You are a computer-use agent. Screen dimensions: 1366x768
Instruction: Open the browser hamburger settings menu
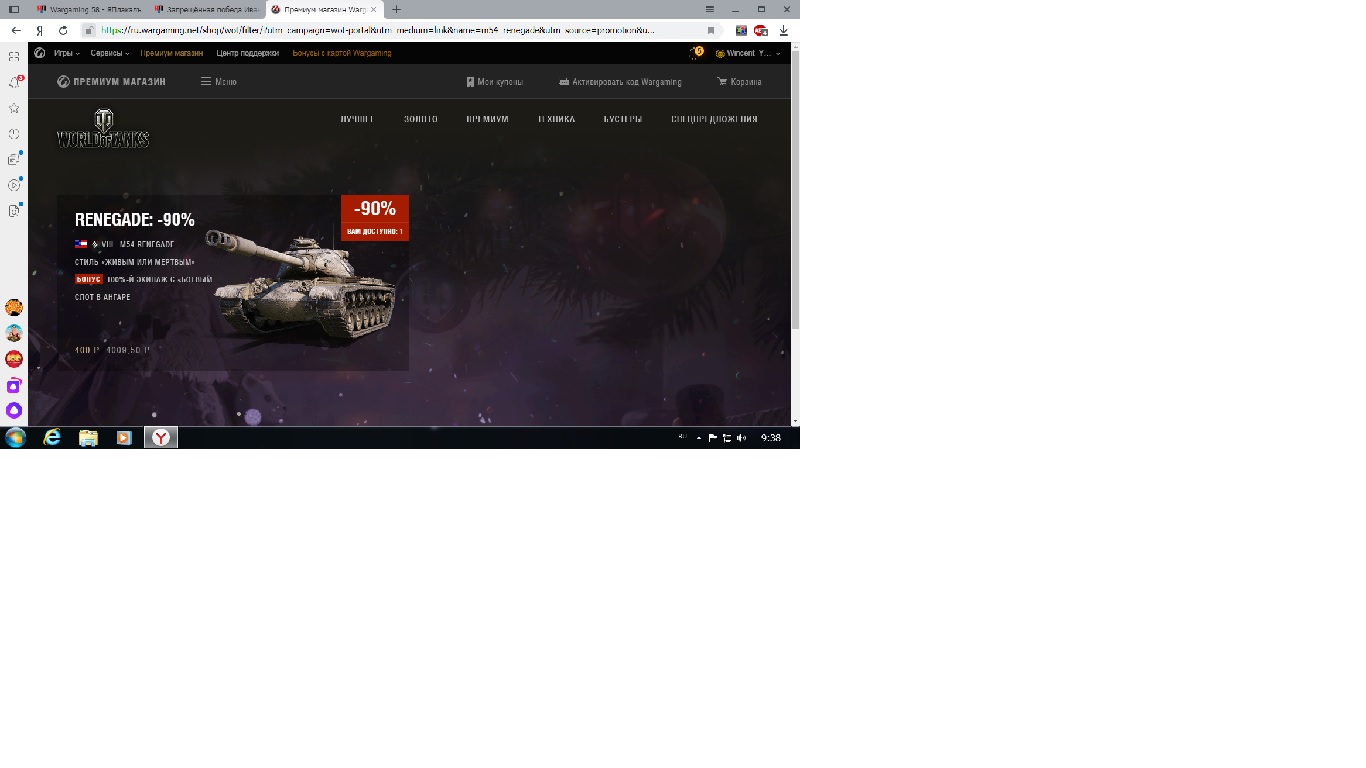point(710,9)
